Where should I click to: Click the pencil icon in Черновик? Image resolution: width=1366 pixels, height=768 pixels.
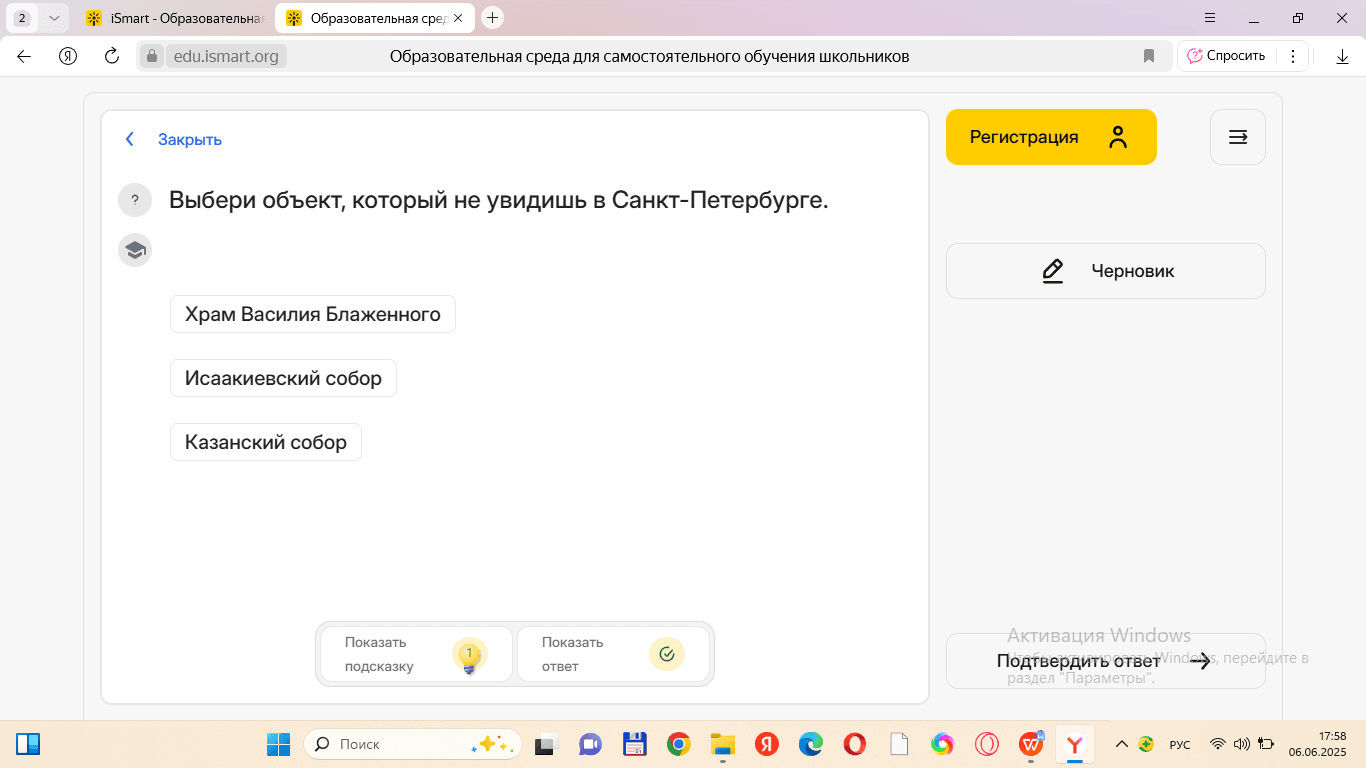[x=1052, y=271]
